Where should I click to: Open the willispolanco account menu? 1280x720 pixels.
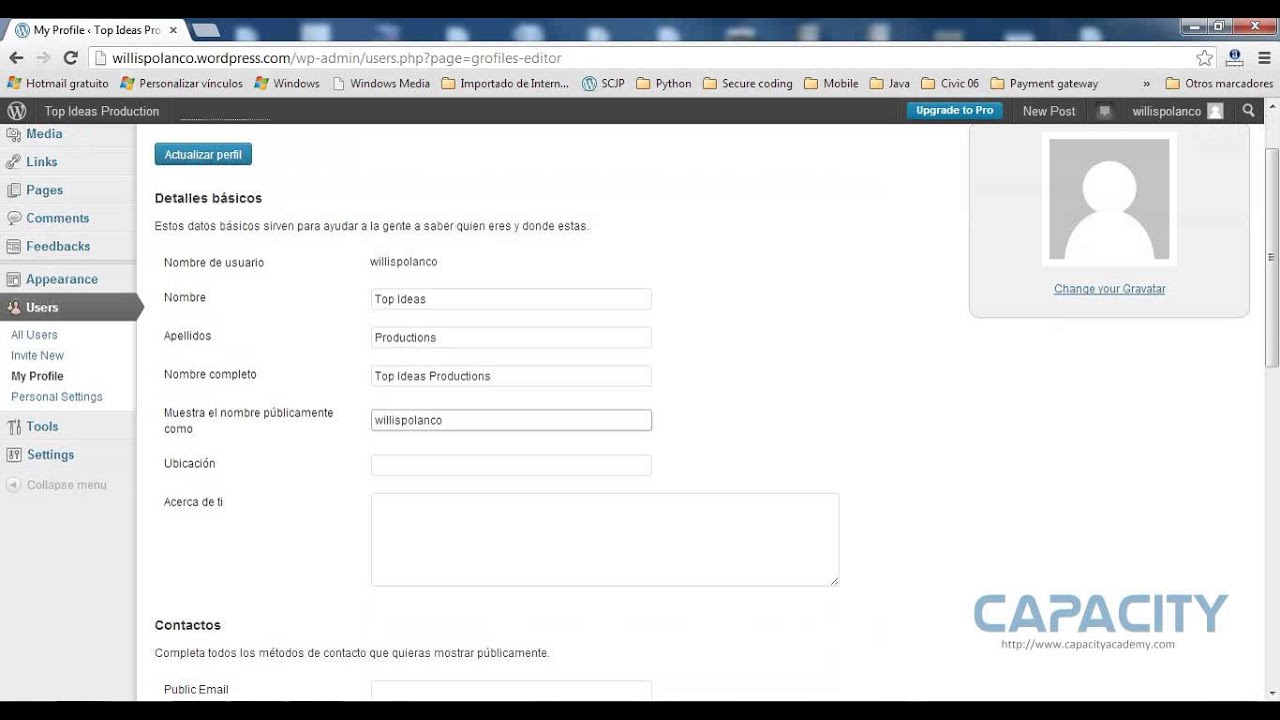click(x=1177, y=111)
